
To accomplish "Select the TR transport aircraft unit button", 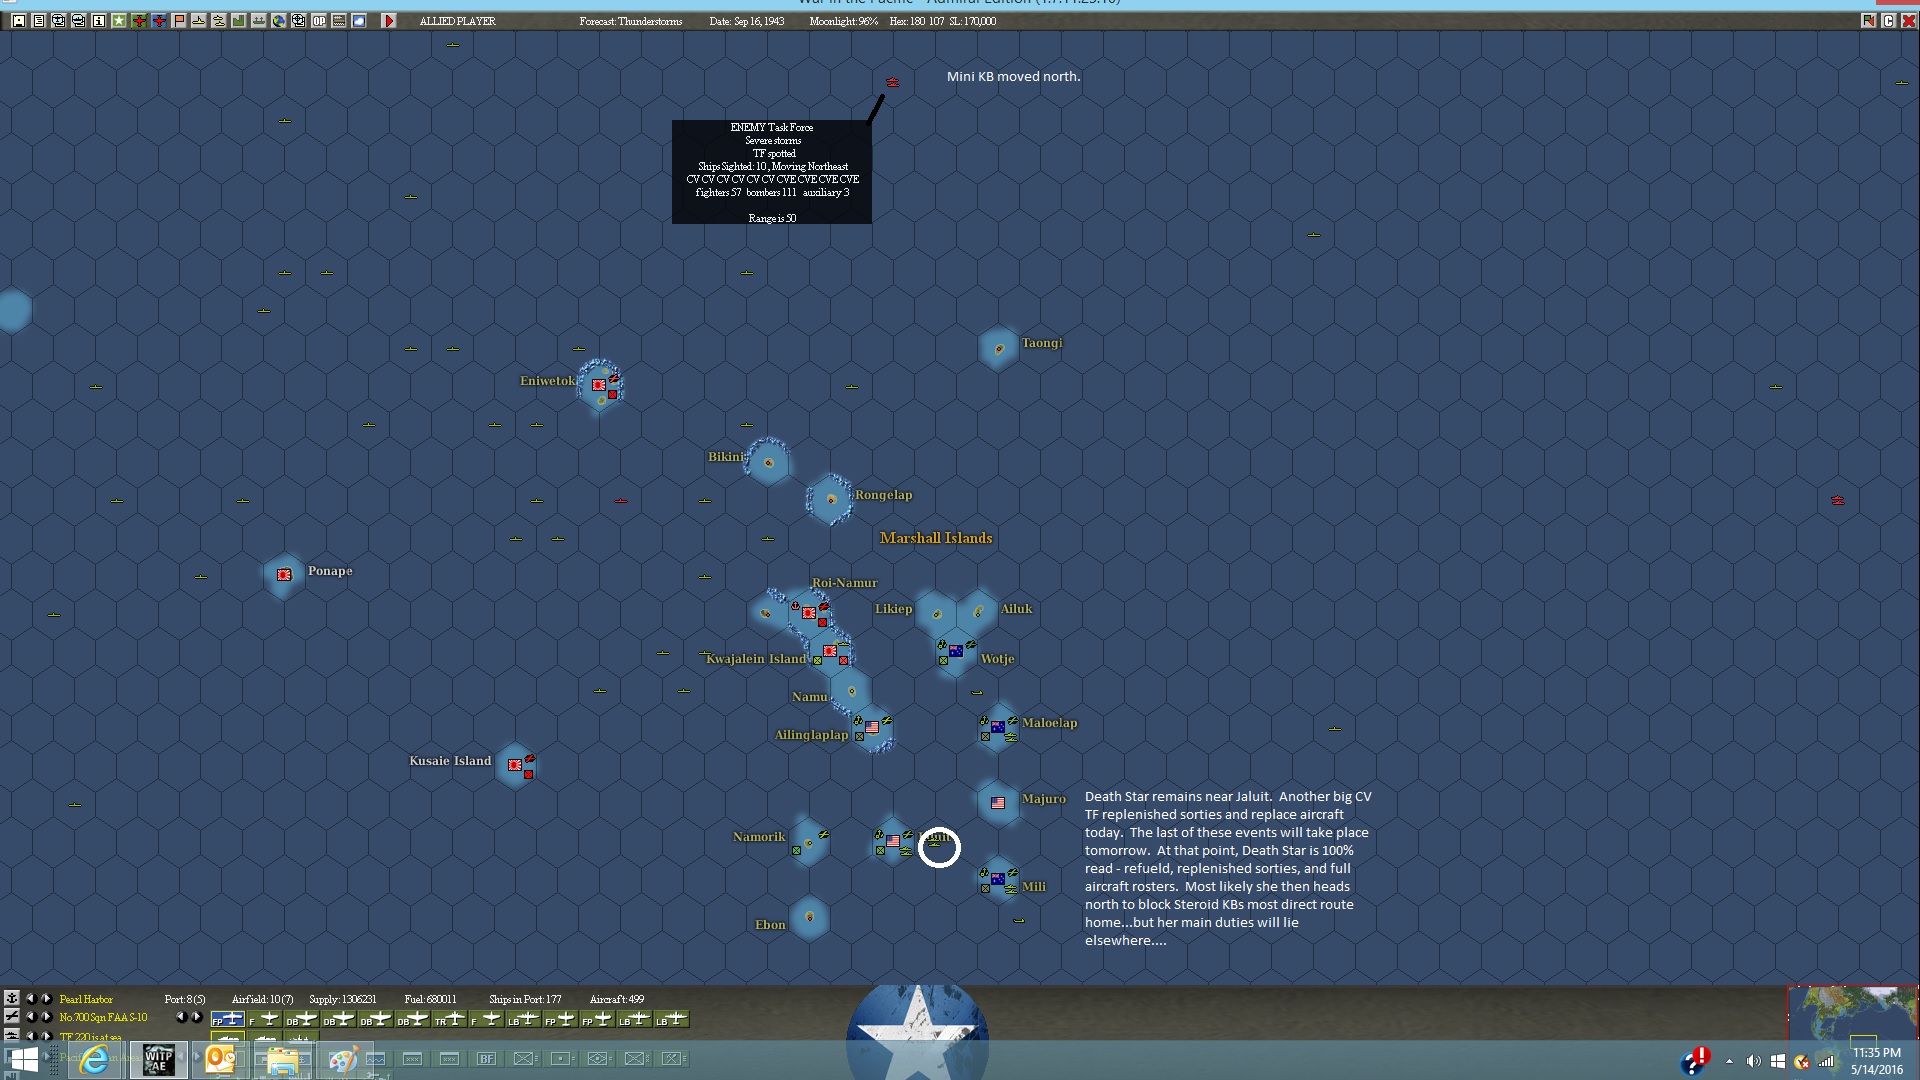I will coord(449,1019).
